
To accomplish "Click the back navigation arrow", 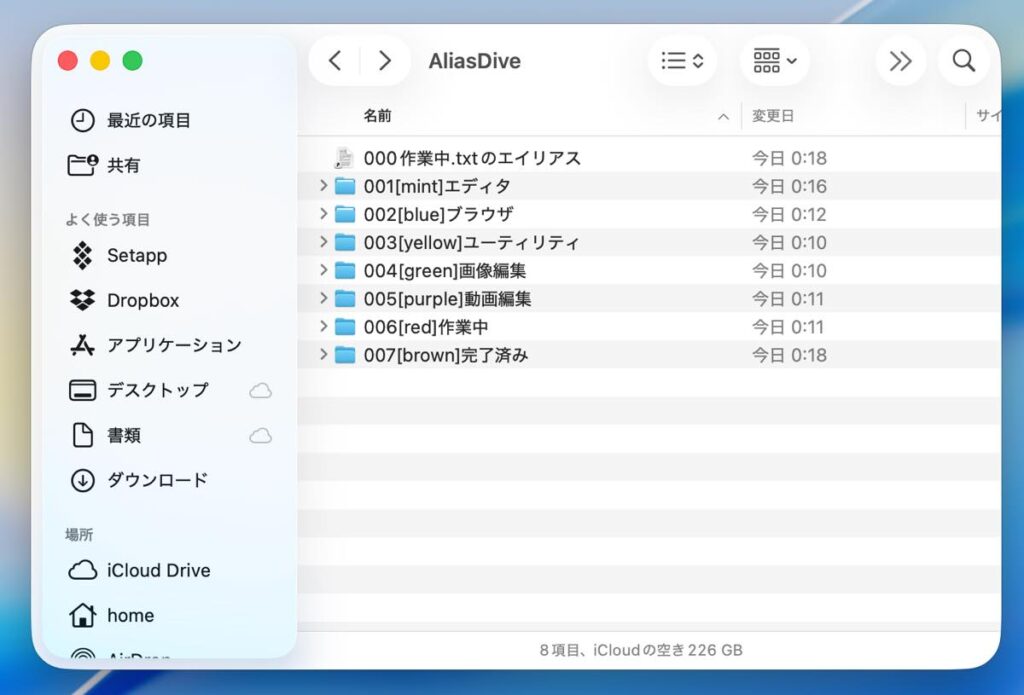I will click(x=335, y=61).
